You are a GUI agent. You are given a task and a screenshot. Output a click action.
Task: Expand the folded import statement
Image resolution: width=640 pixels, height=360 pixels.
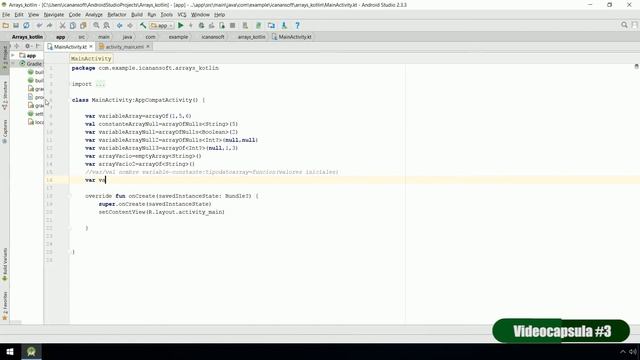pyautogui.click(x=100, y=84)
